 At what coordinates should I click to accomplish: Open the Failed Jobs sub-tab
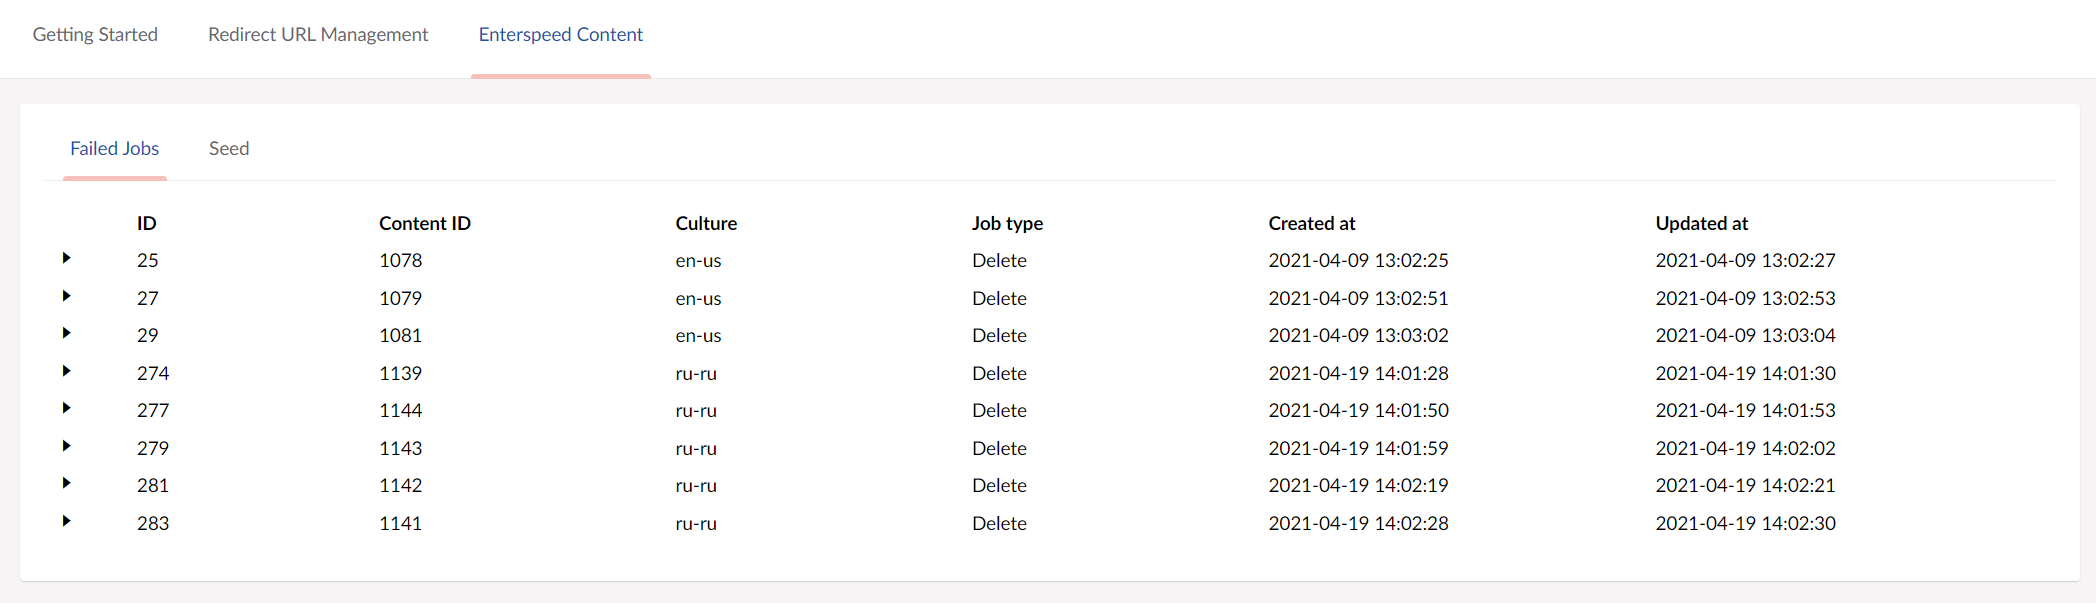point(114,149)
